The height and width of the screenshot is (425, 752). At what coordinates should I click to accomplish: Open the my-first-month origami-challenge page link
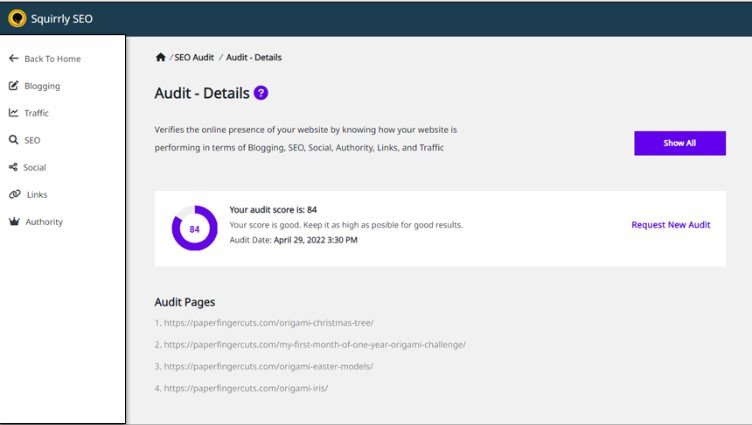pyautogui.click(x=315, y=344)
